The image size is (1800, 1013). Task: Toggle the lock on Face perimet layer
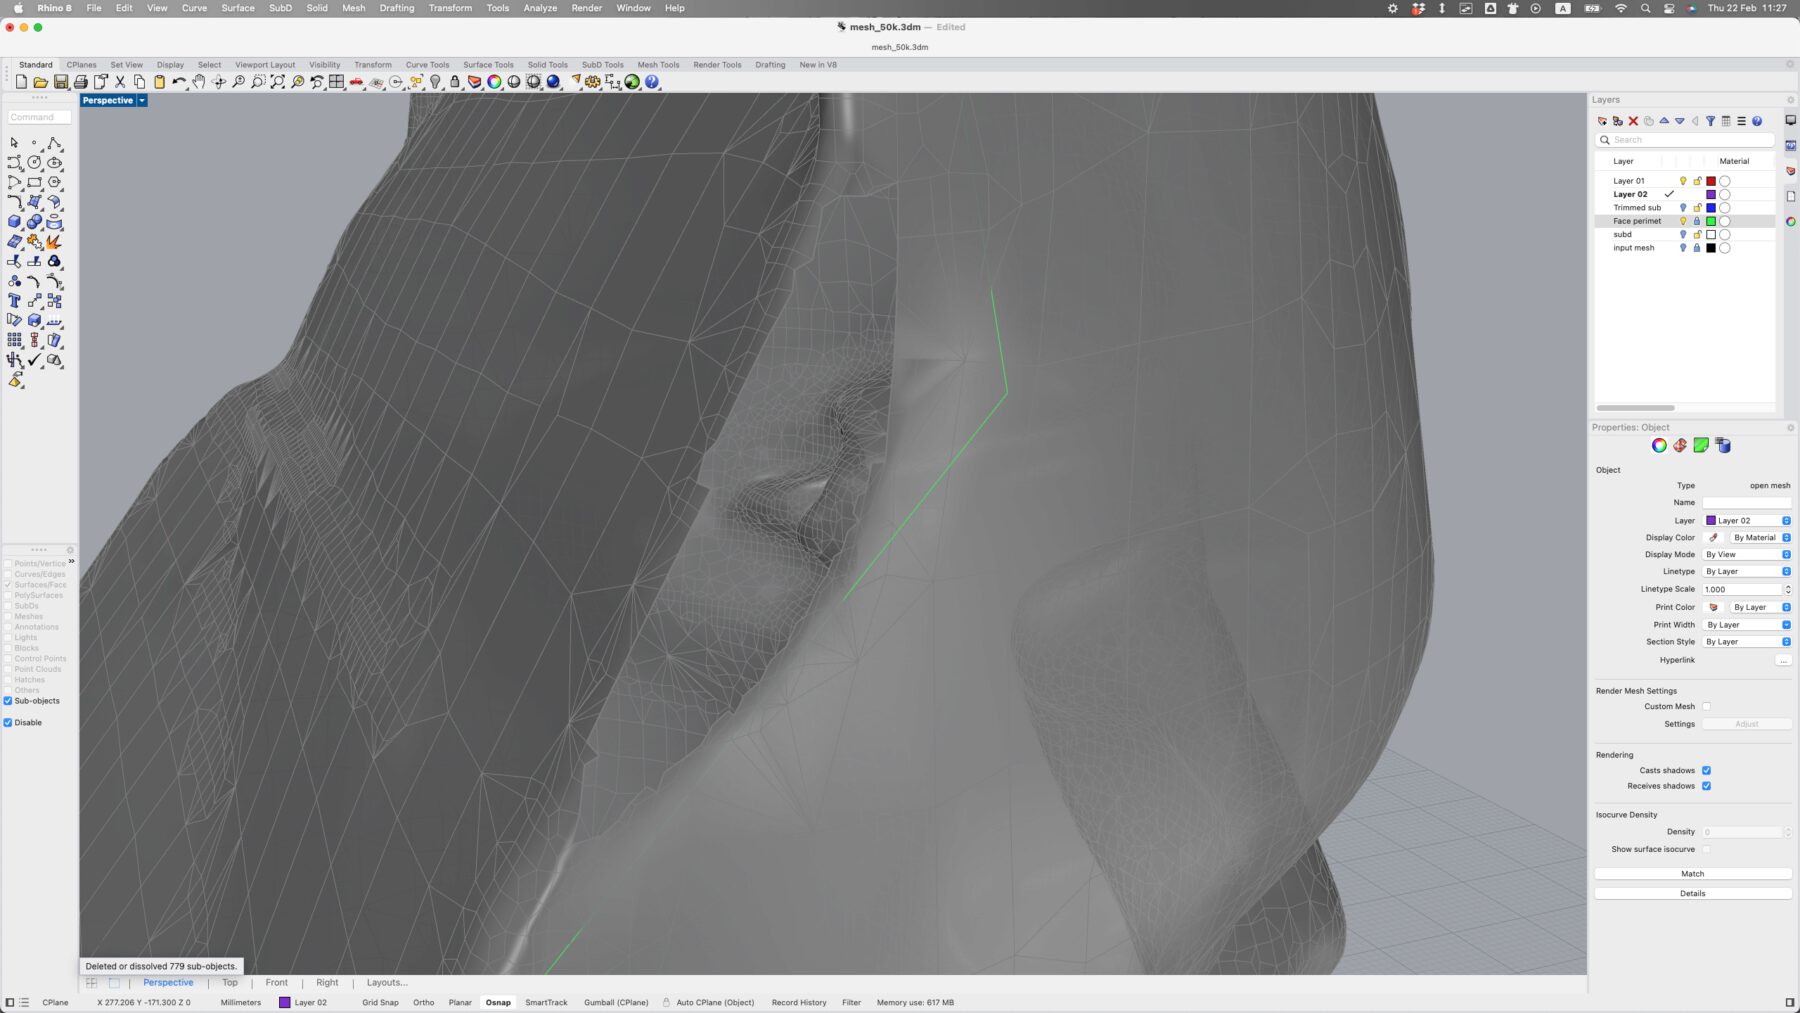pos(1697,221)
